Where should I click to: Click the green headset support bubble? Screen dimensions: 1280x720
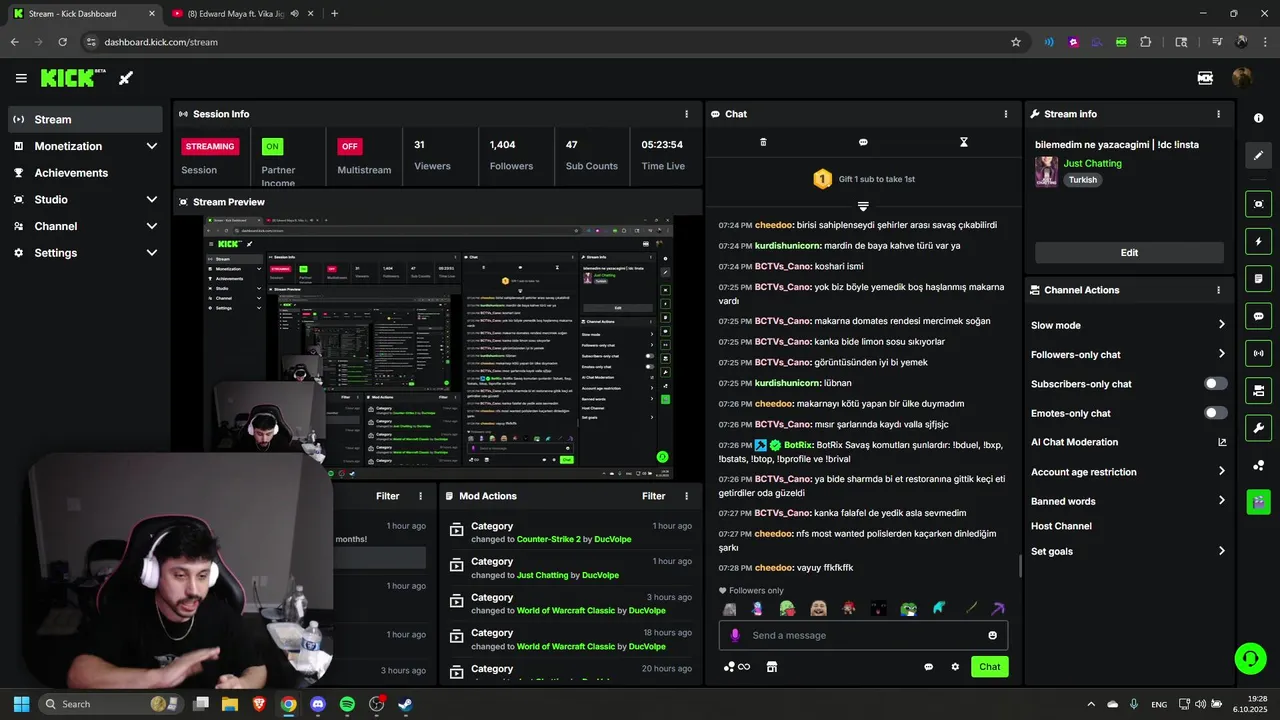[x=1250, y=658]
